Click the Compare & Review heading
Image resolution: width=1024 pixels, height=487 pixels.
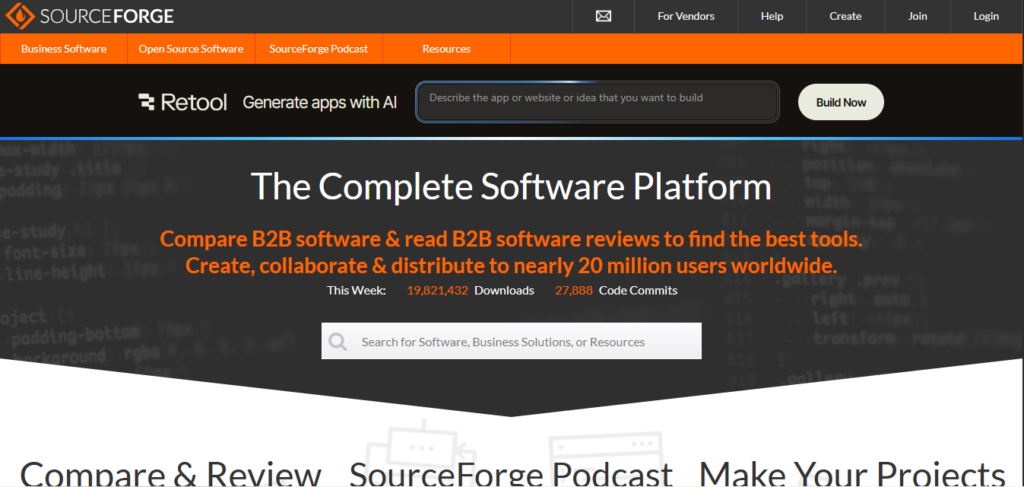pyautogui.click(x=171, y=473)
